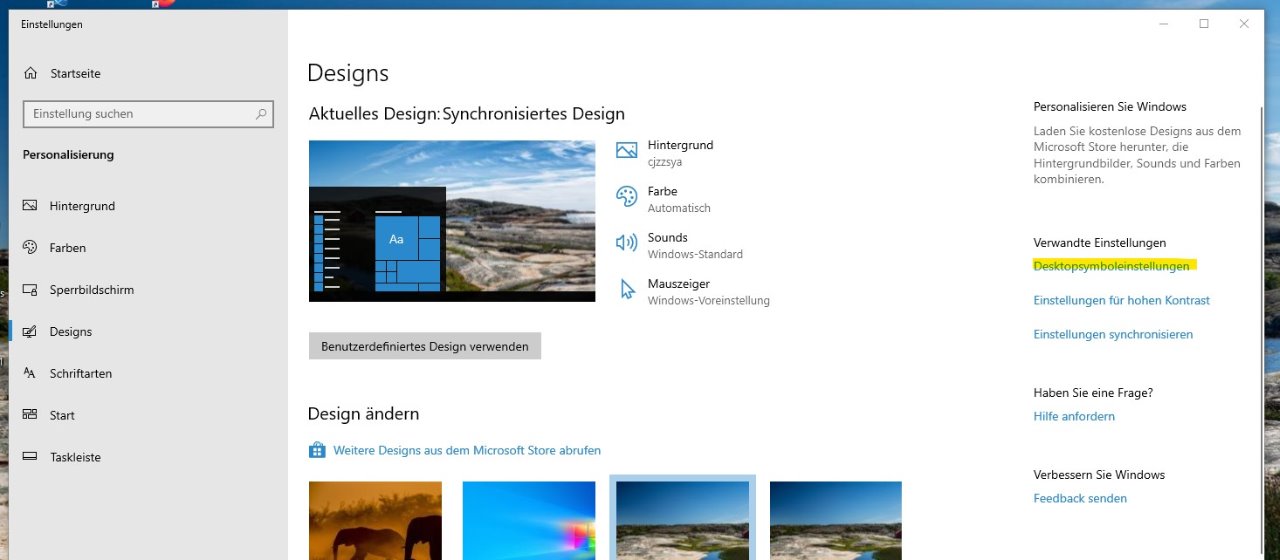
Task: Click the Farbe palette icon beside Automatisch
Action: point(627,197)
